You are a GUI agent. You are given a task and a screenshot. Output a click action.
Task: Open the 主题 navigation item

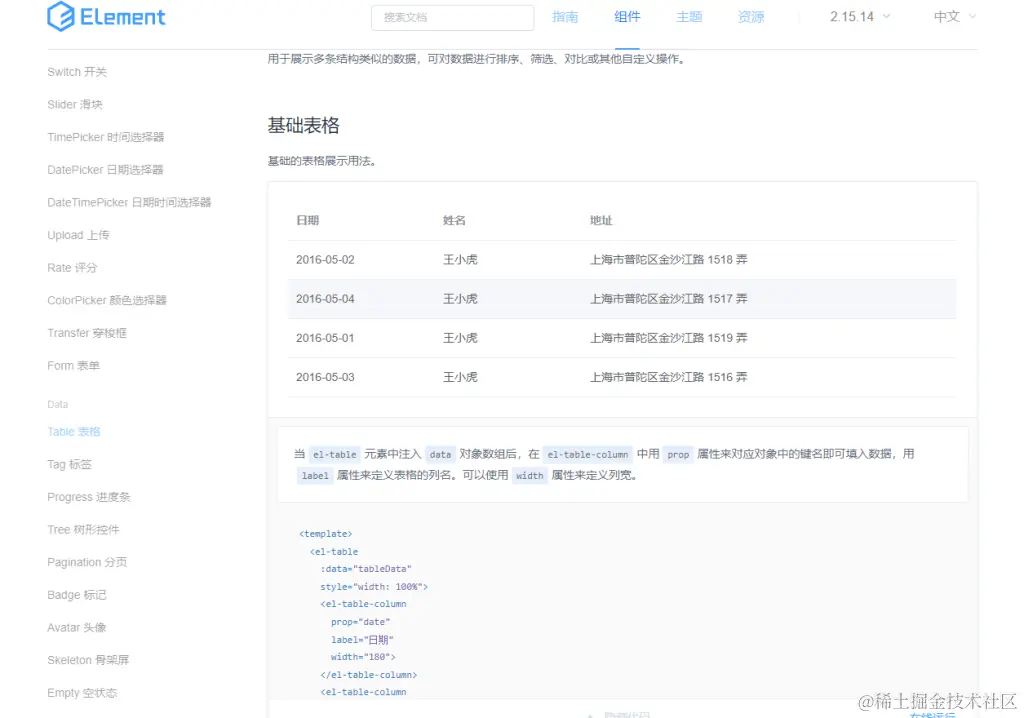[x=689, y=17]
